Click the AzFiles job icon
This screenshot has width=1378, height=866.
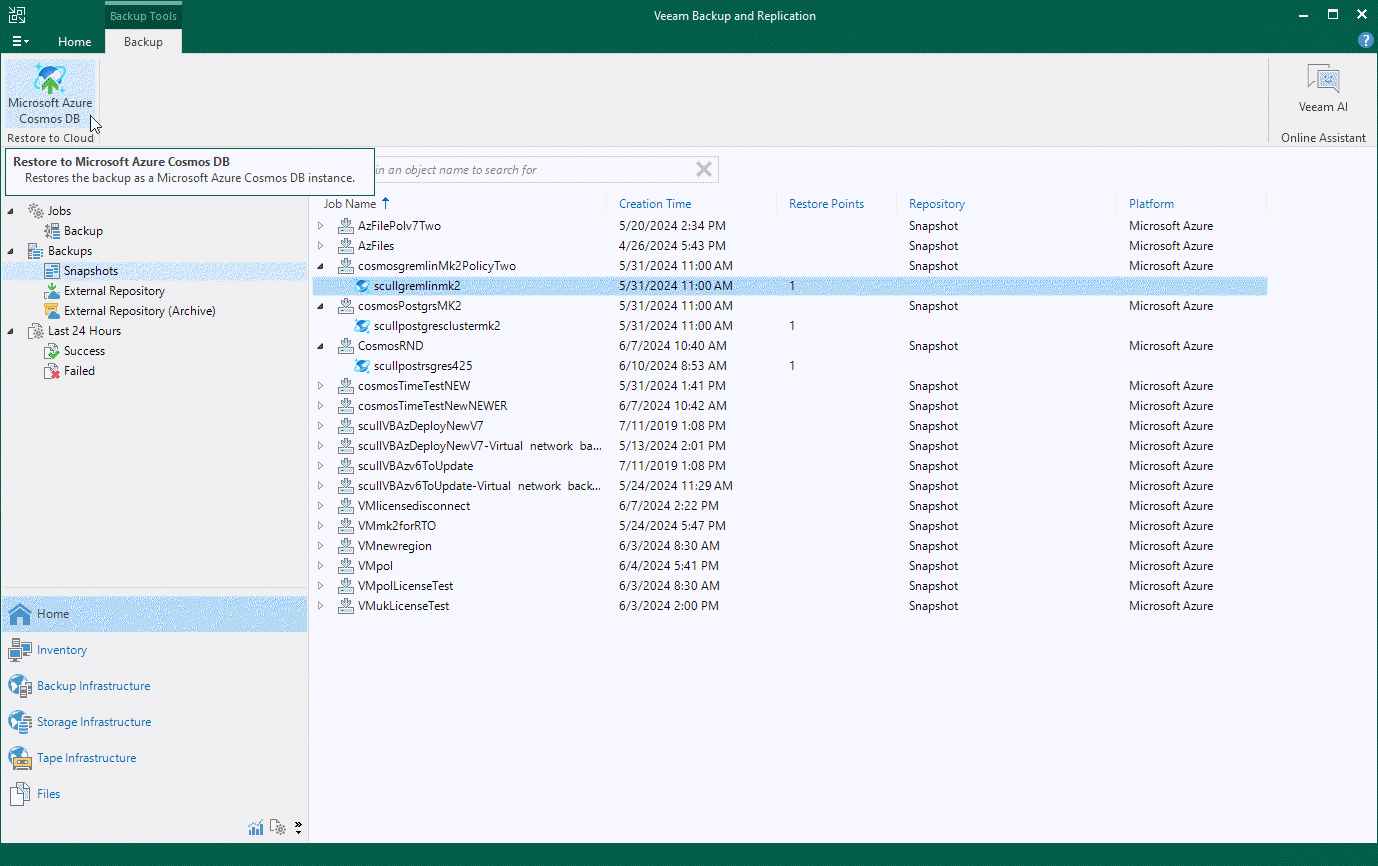346,246
